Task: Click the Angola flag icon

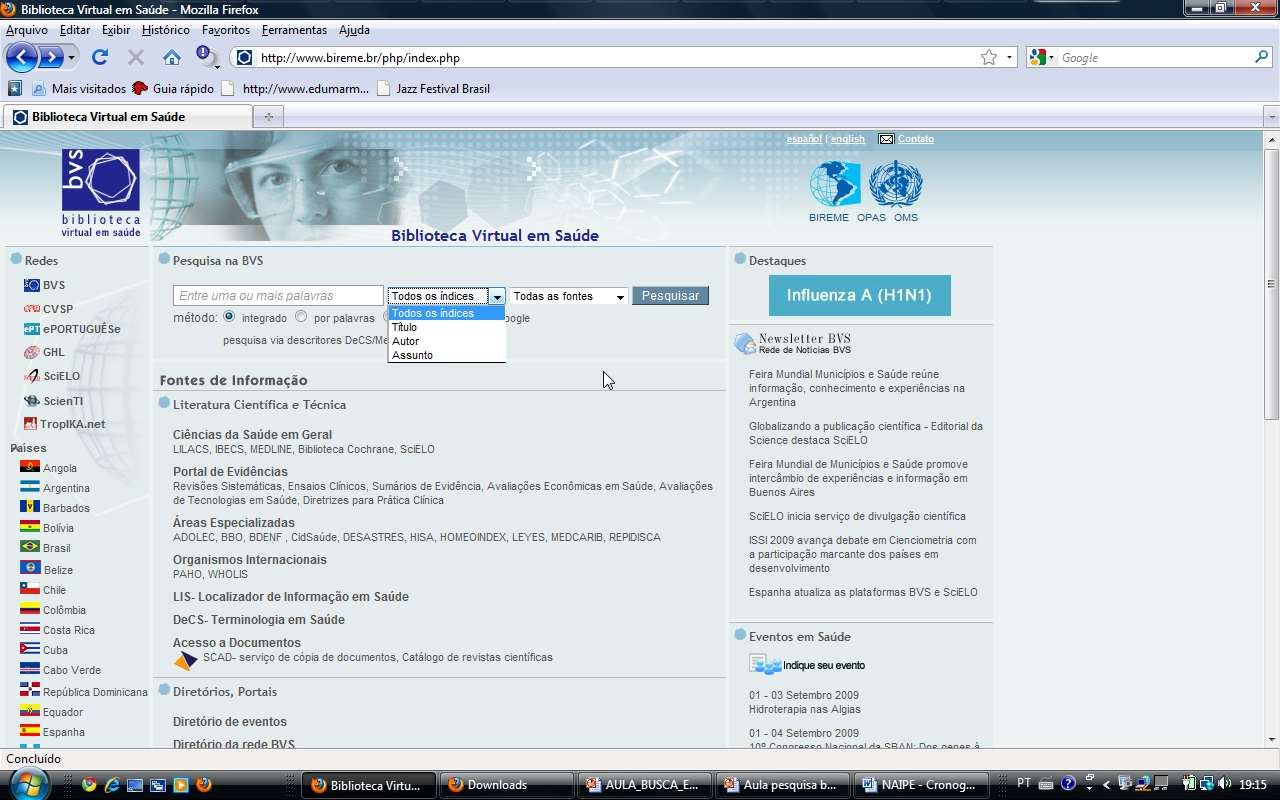Action: (x=29, y=467)
